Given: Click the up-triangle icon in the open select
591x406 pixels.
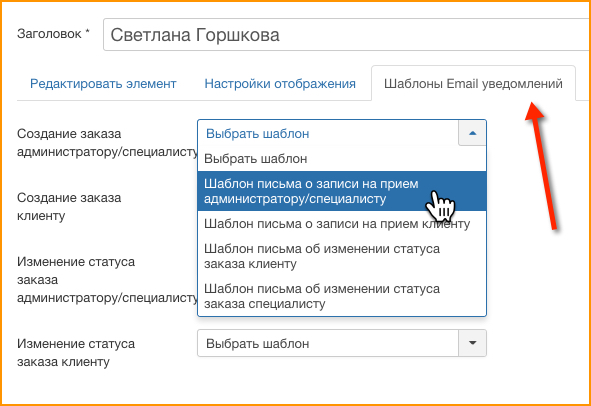Looking at the screenshot, I should point(472,133).
